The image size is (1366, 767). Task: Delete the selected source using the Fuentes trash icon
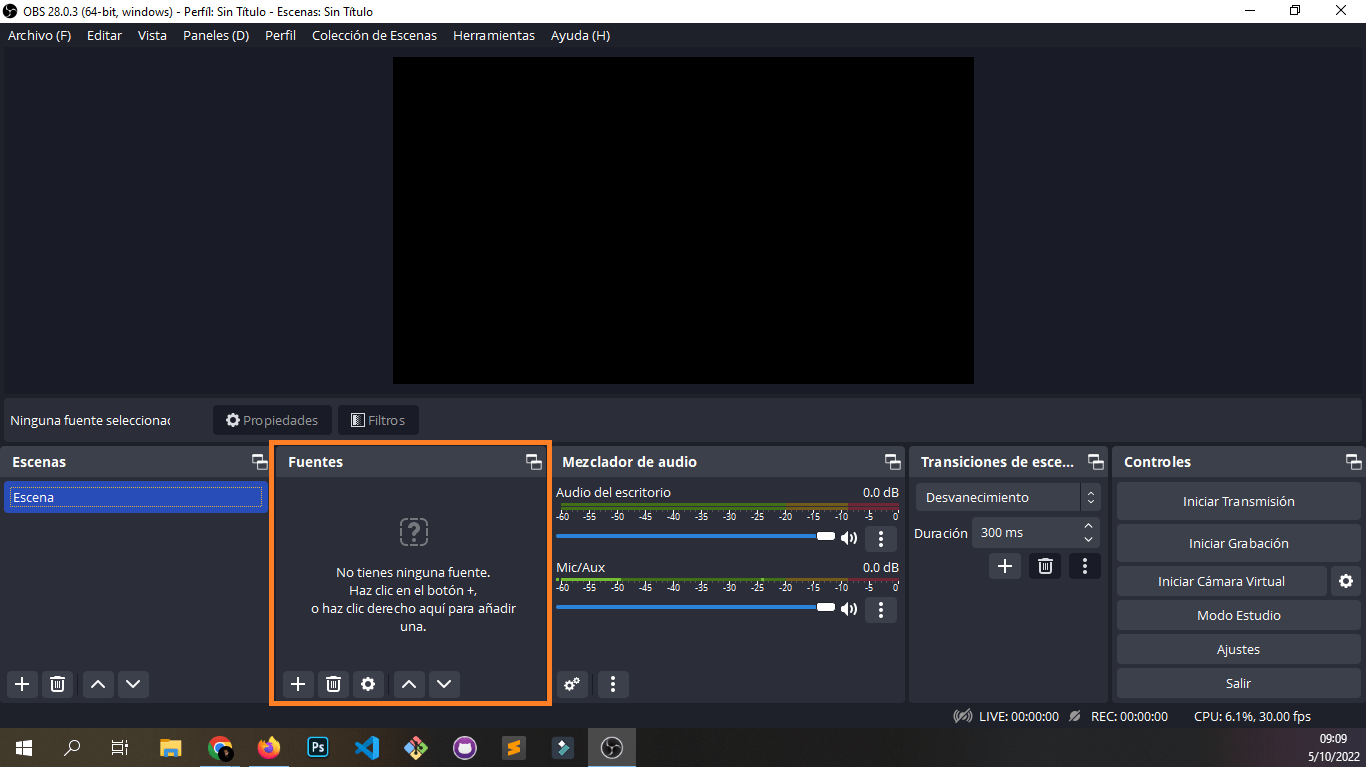(333, 684)
